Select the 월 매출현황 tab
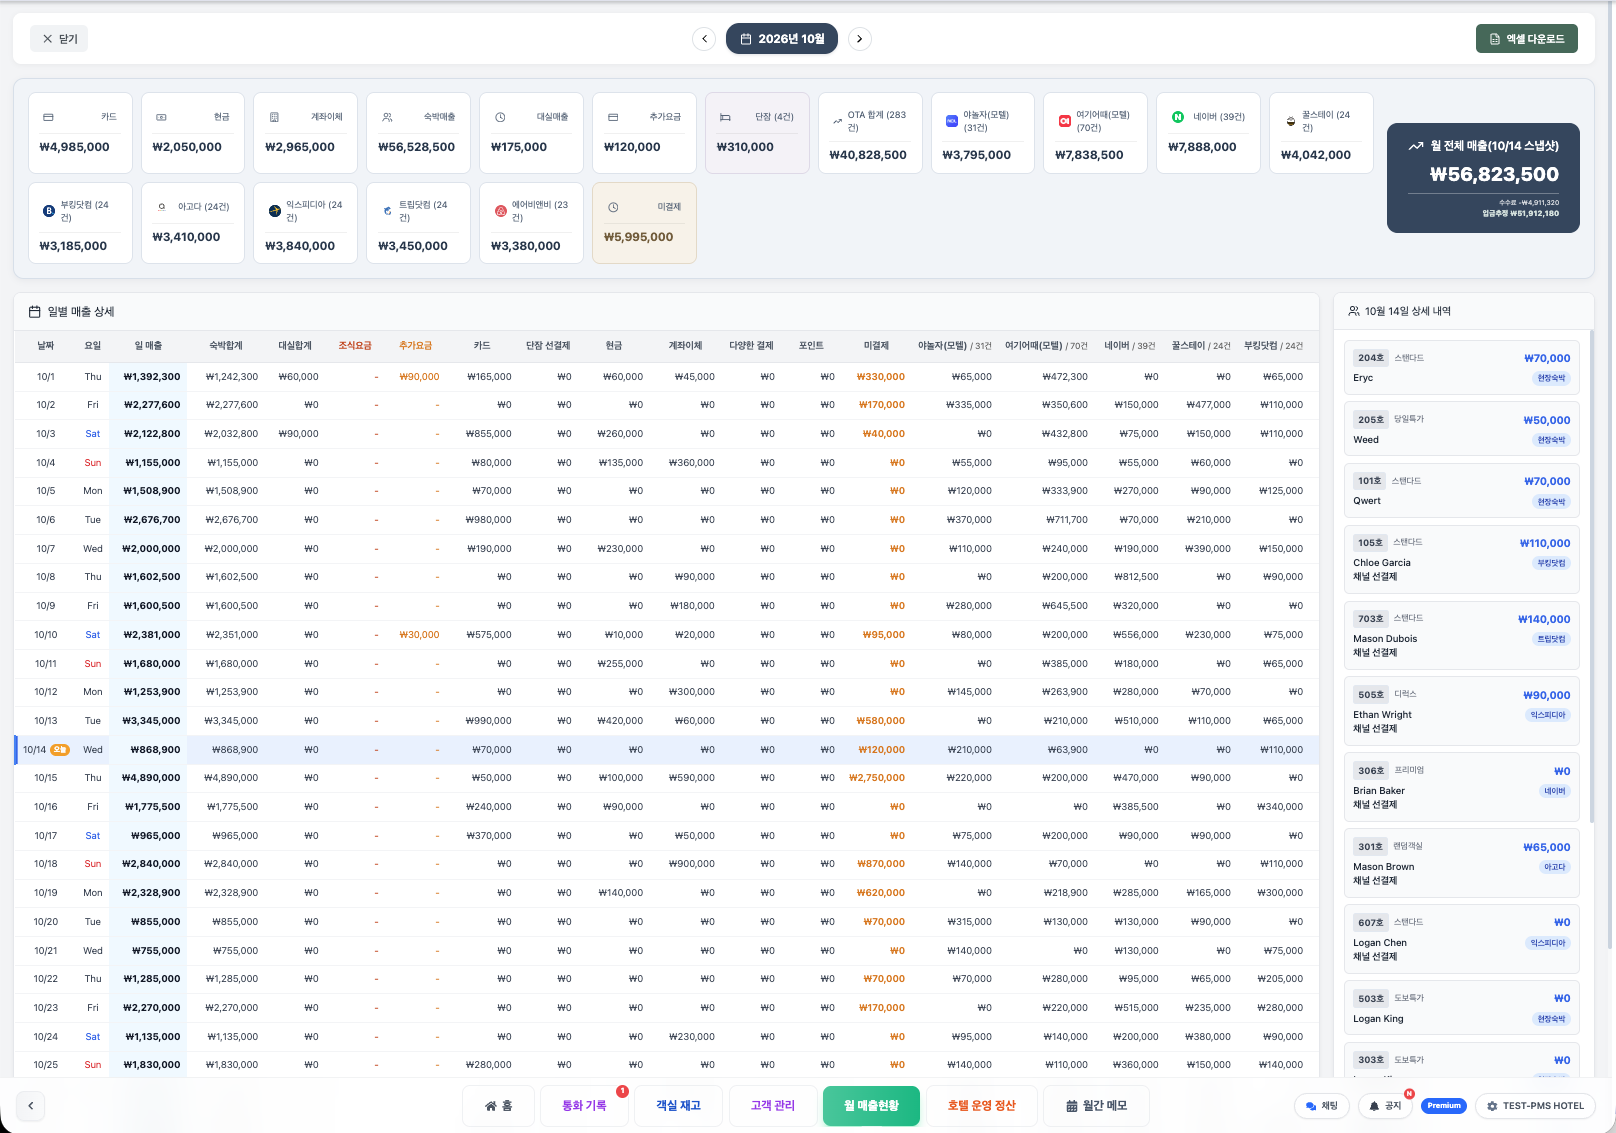The image size is (1616, 1133). pyautogui.click(x=871, y=1106)
